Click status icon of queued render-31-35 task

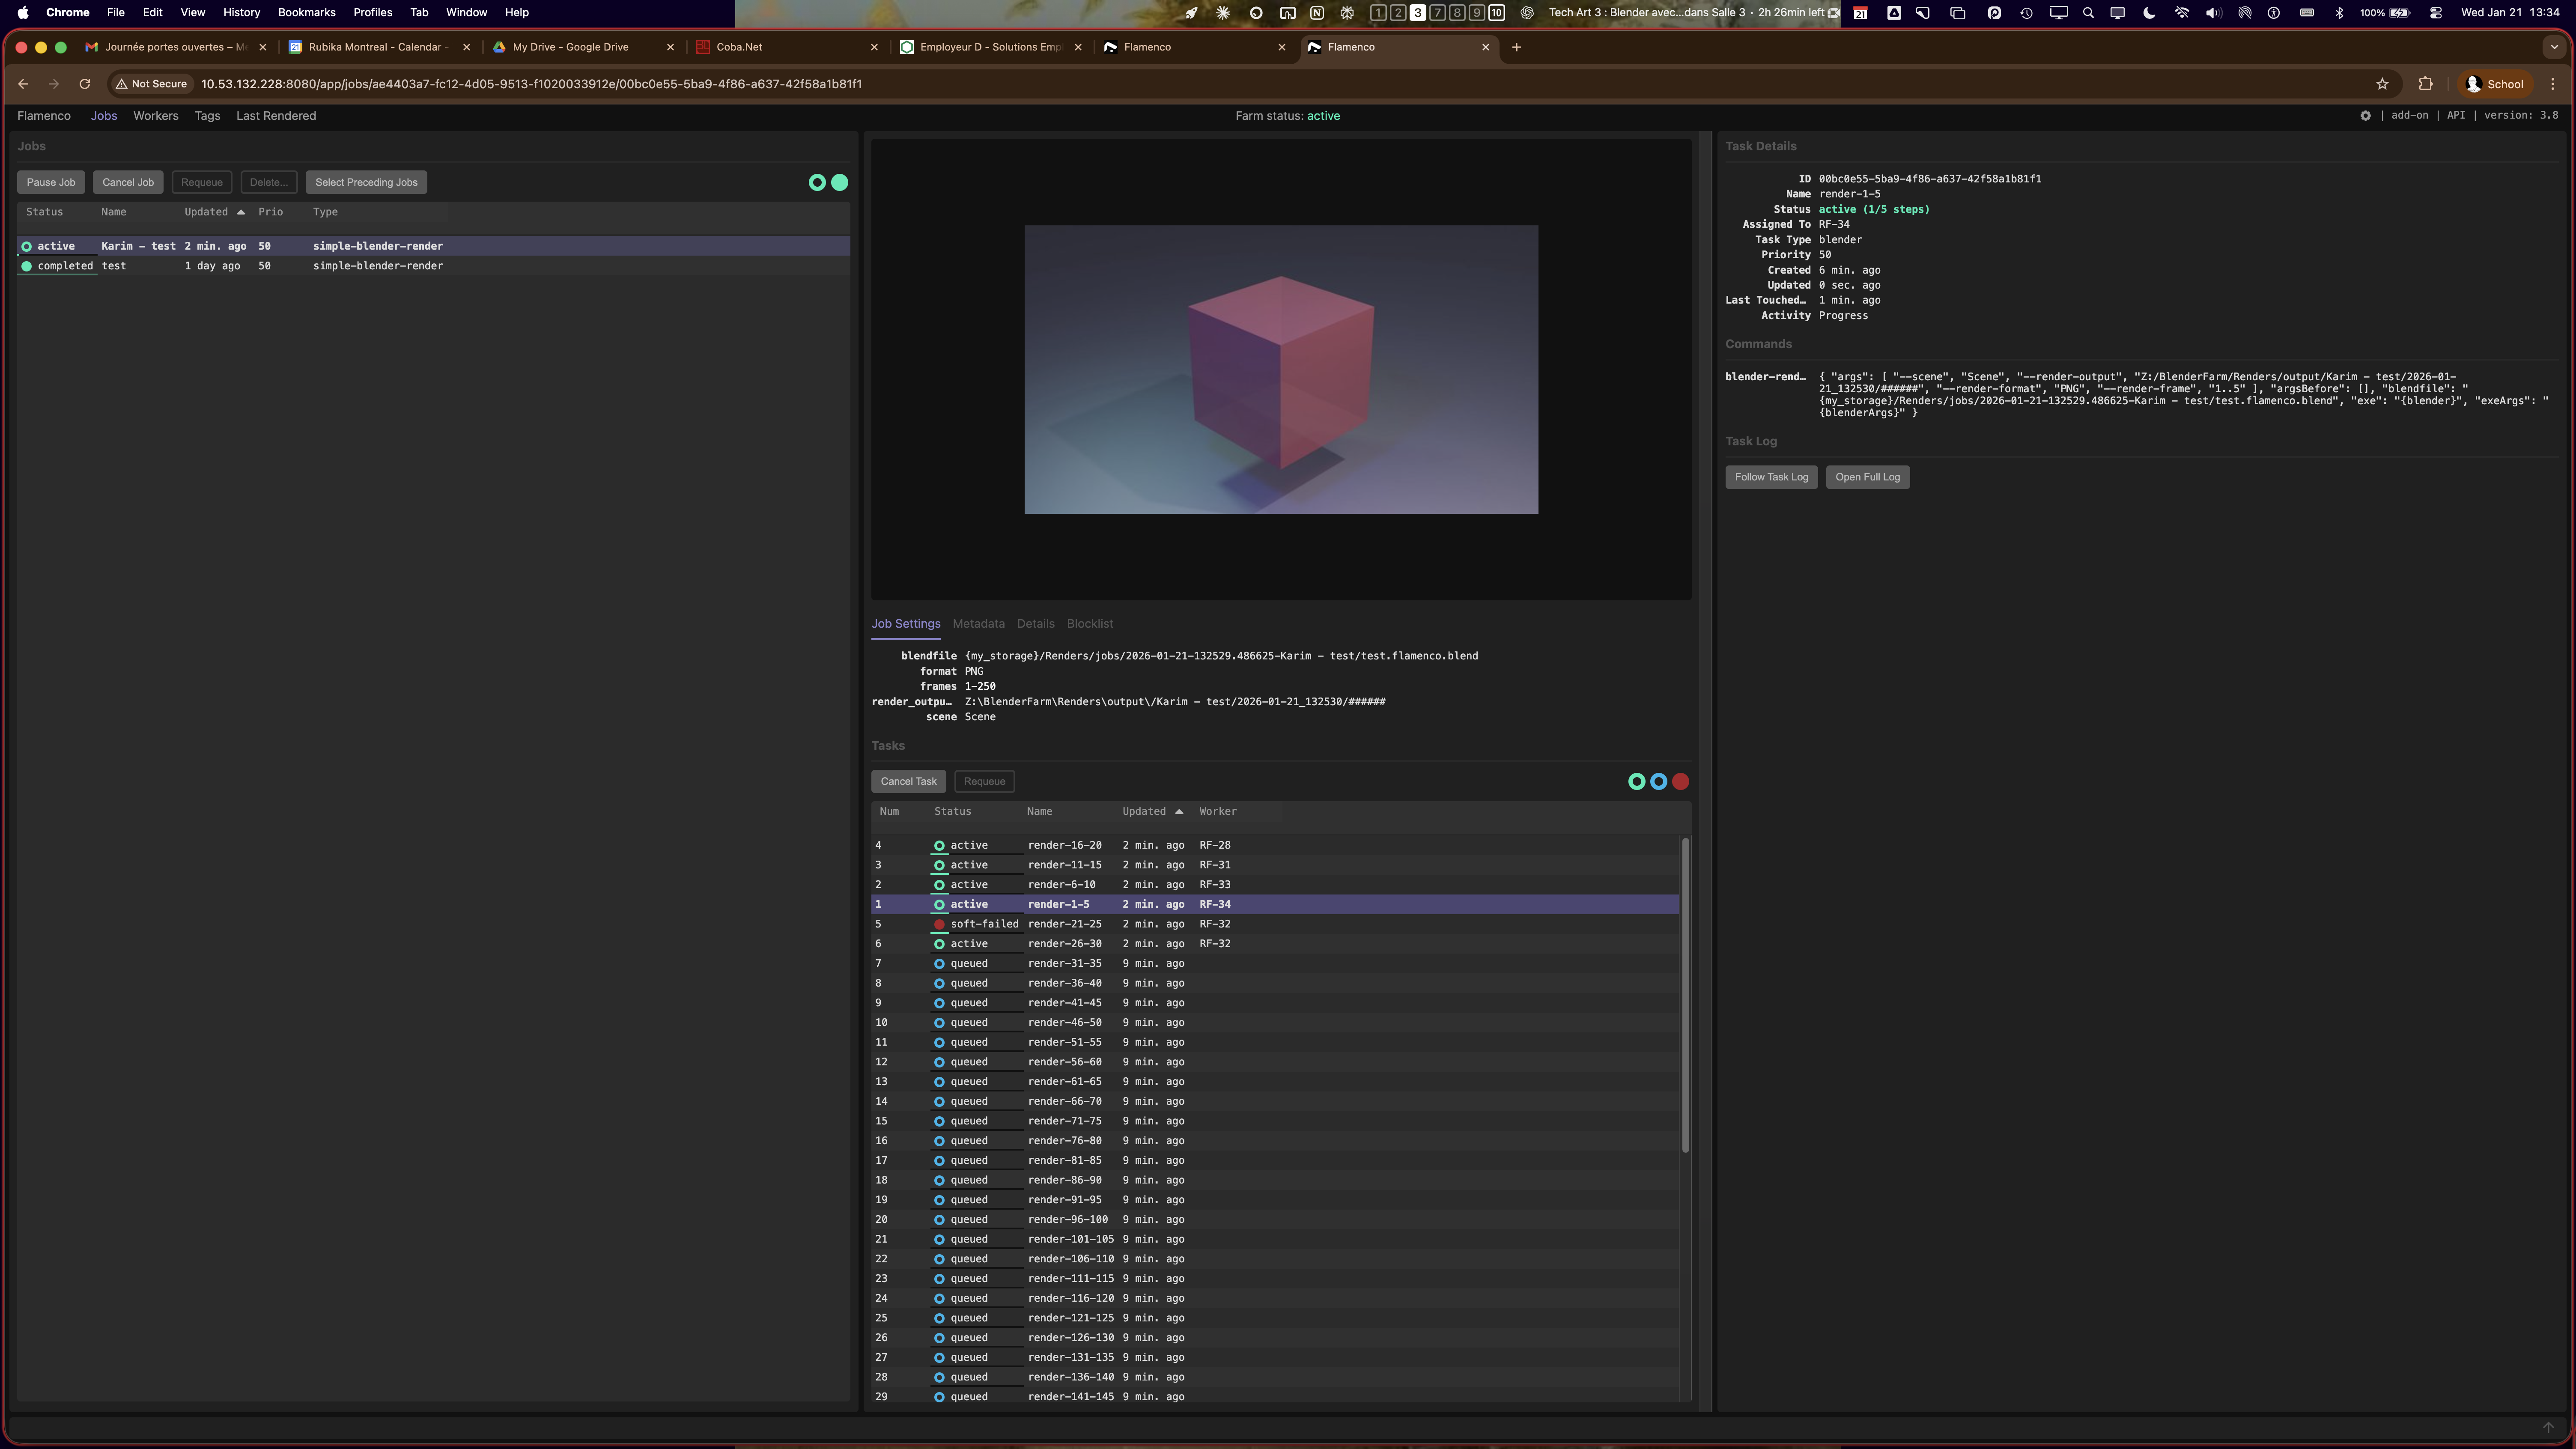click(x=939, y=964)
